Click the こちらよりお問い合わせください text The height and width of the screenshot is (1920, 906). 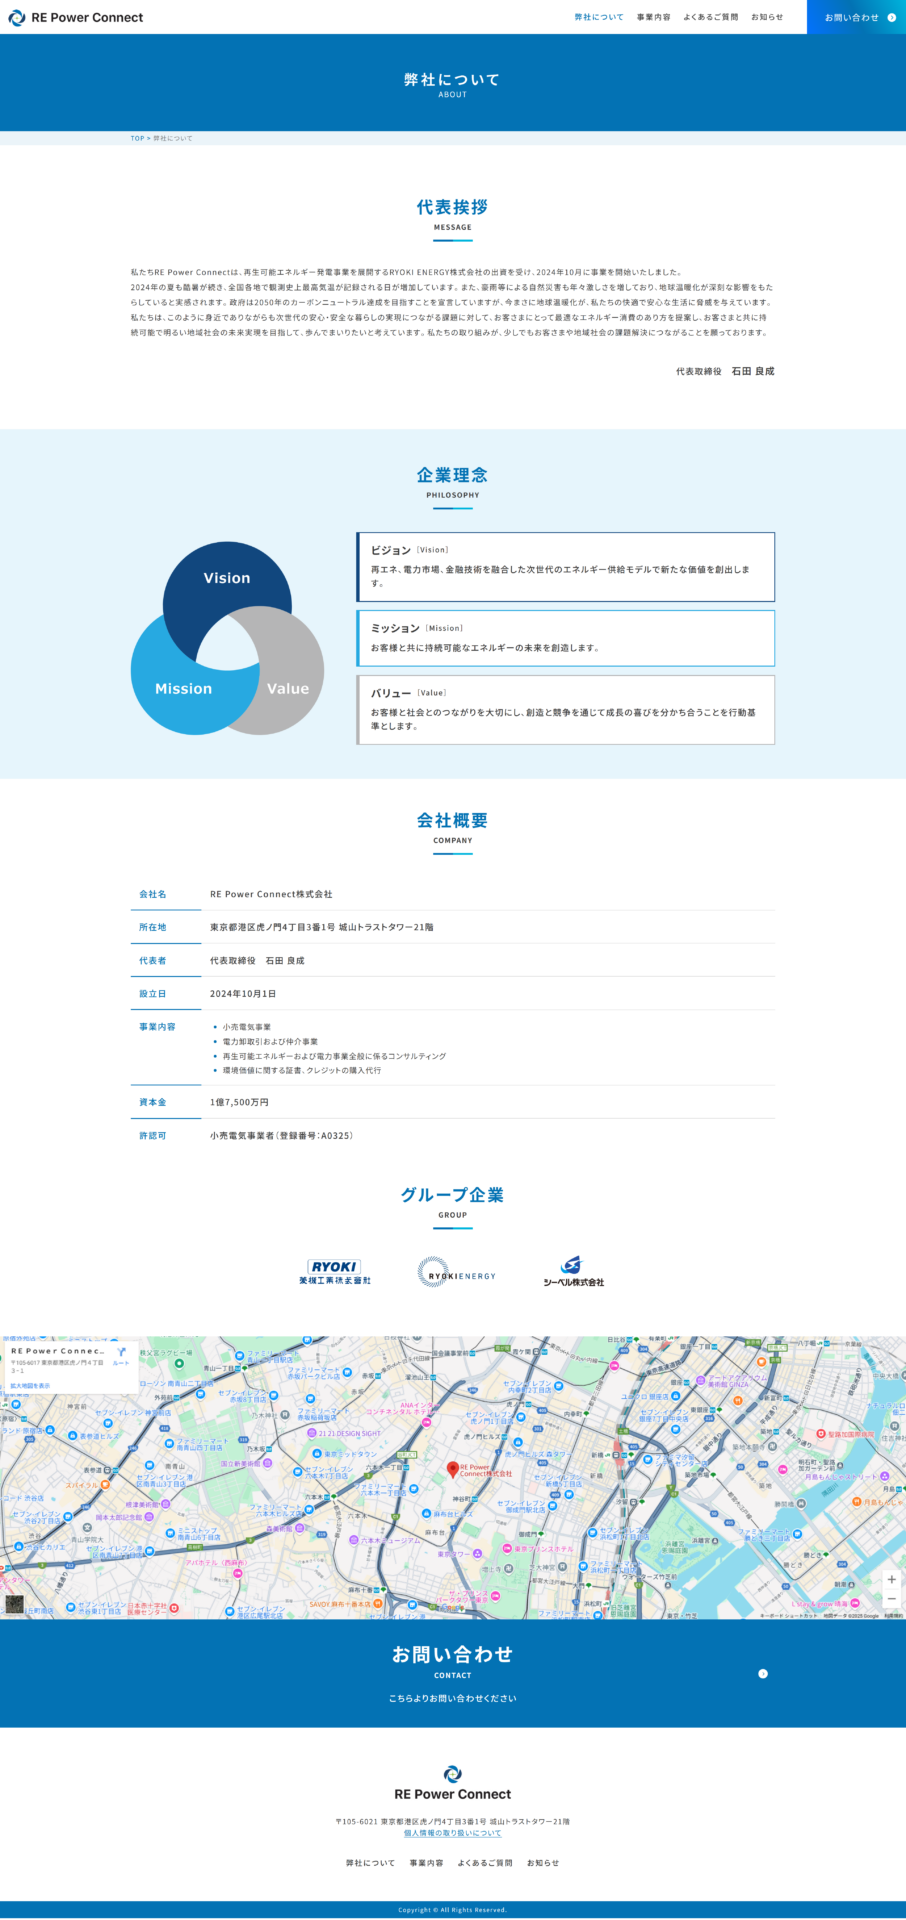point(453,1698)
